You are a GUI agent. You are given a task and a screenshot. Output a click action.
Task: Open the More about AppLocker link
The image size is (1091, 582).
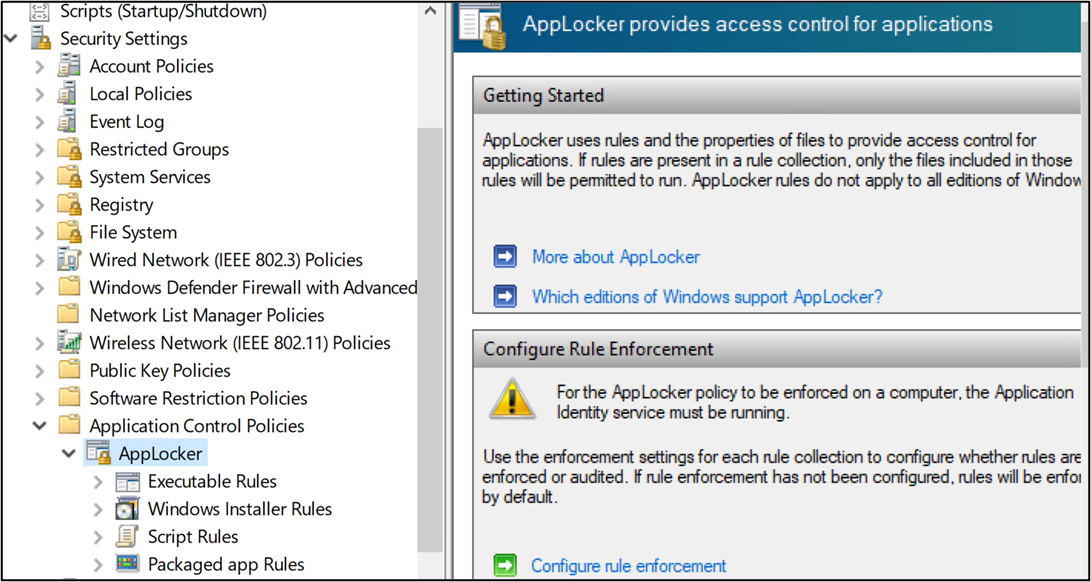pos(616,257)
